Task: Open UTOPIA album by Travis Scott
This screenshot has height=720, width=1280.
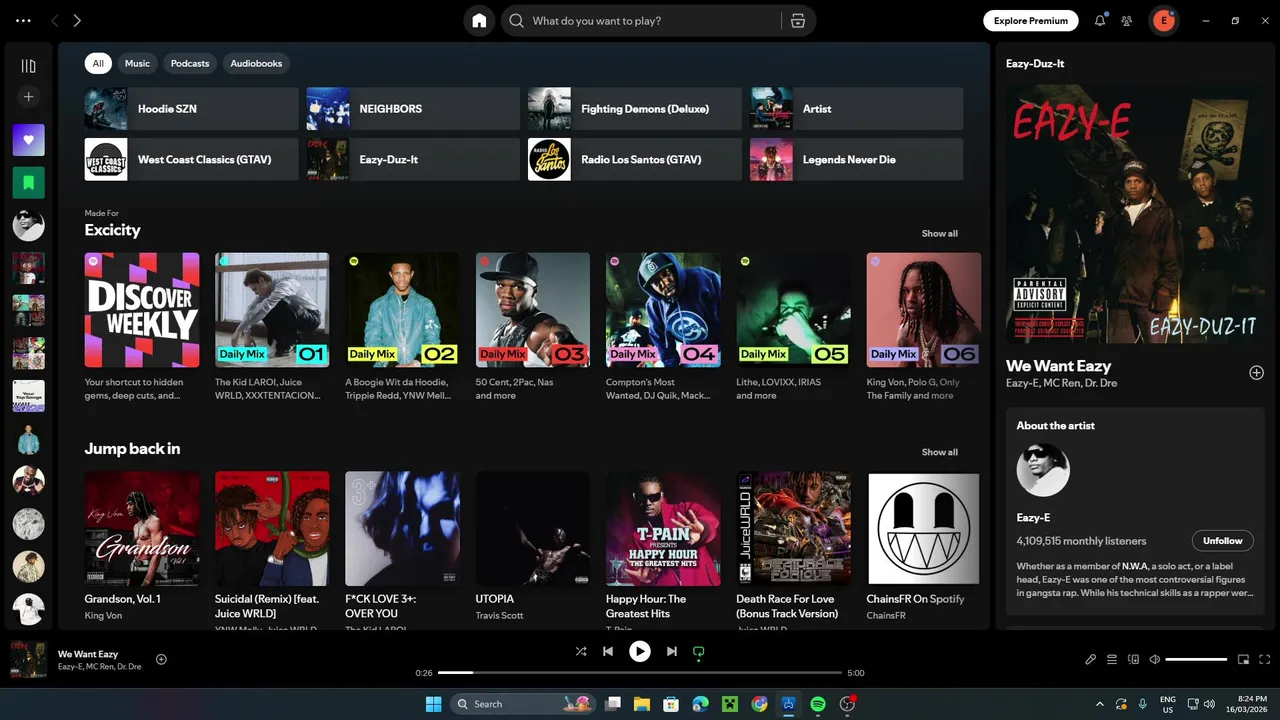Action: pyautogui.click(x=533, y=528)
